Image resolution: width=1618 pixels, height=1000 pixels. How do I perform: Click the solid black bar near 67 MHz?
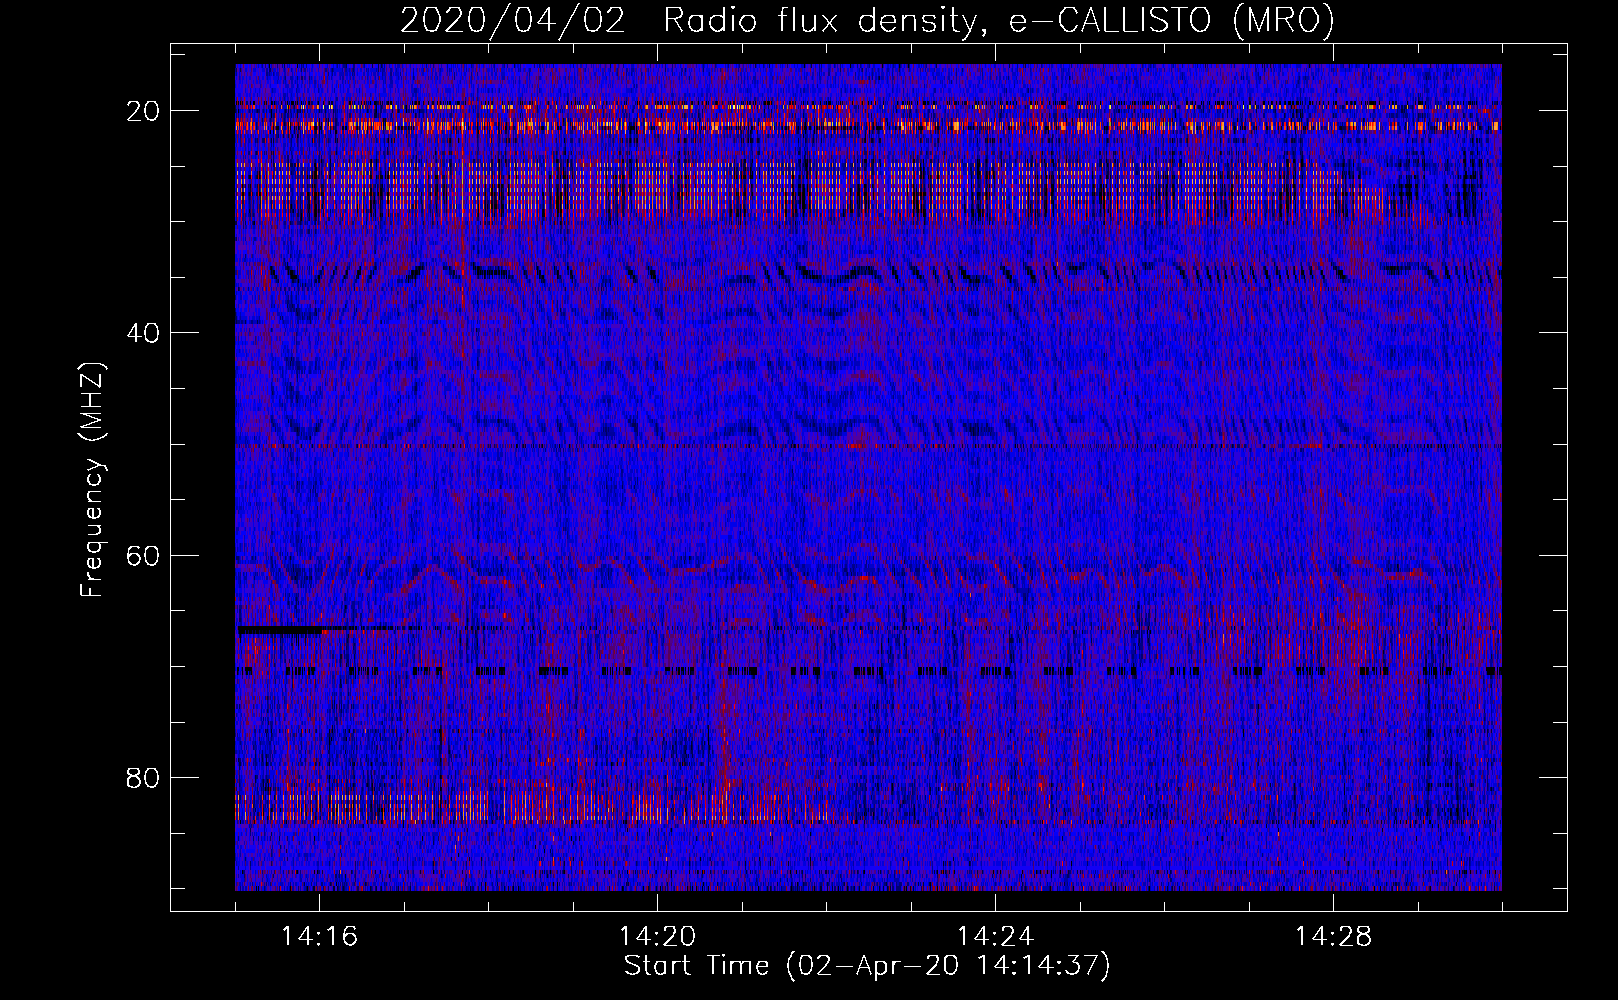click(280, 630)
